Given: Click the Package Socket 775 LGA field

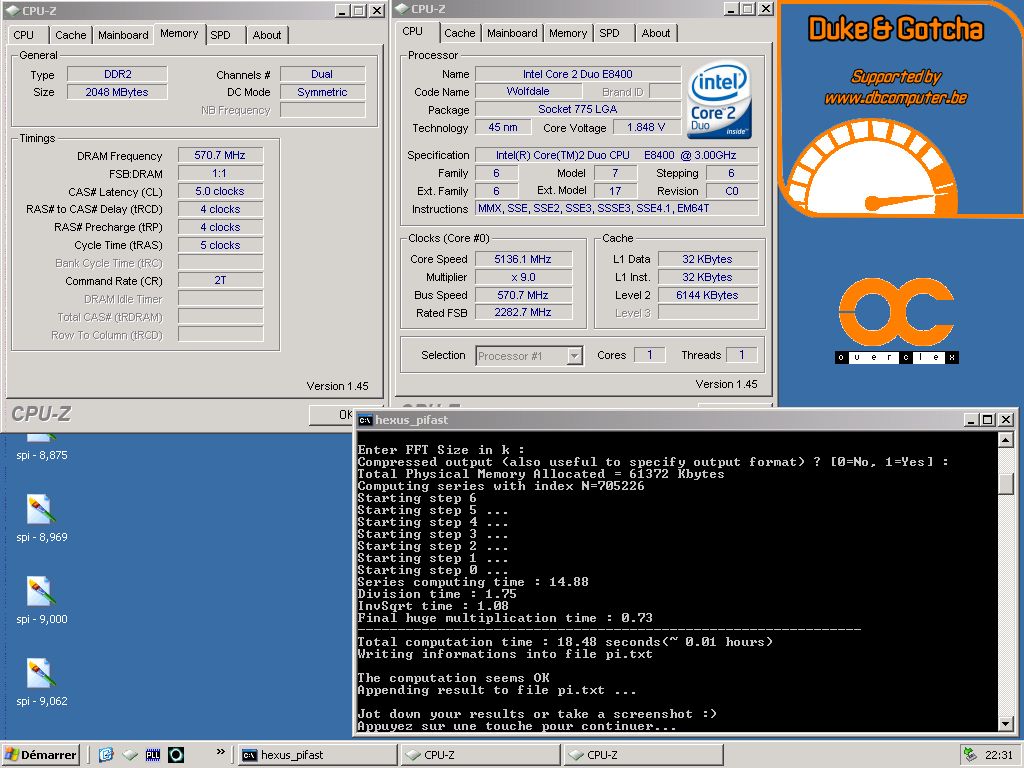Looking at the screenshot, I should point(578,109).
